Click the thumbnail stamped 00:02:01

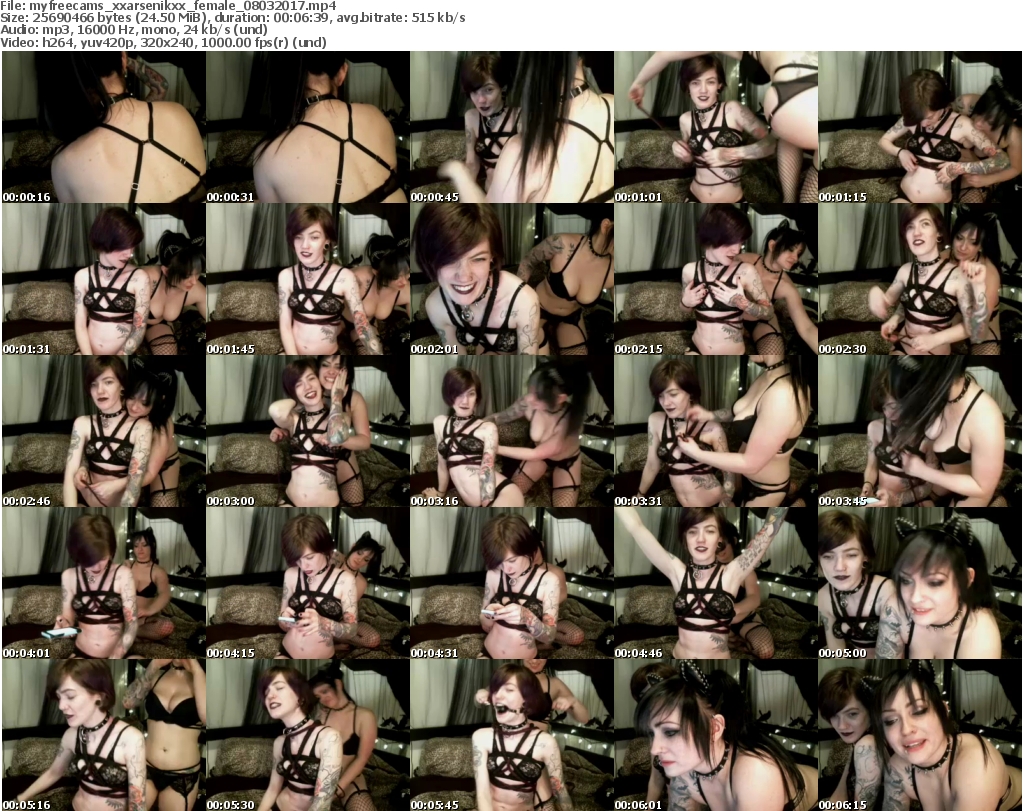512,279
